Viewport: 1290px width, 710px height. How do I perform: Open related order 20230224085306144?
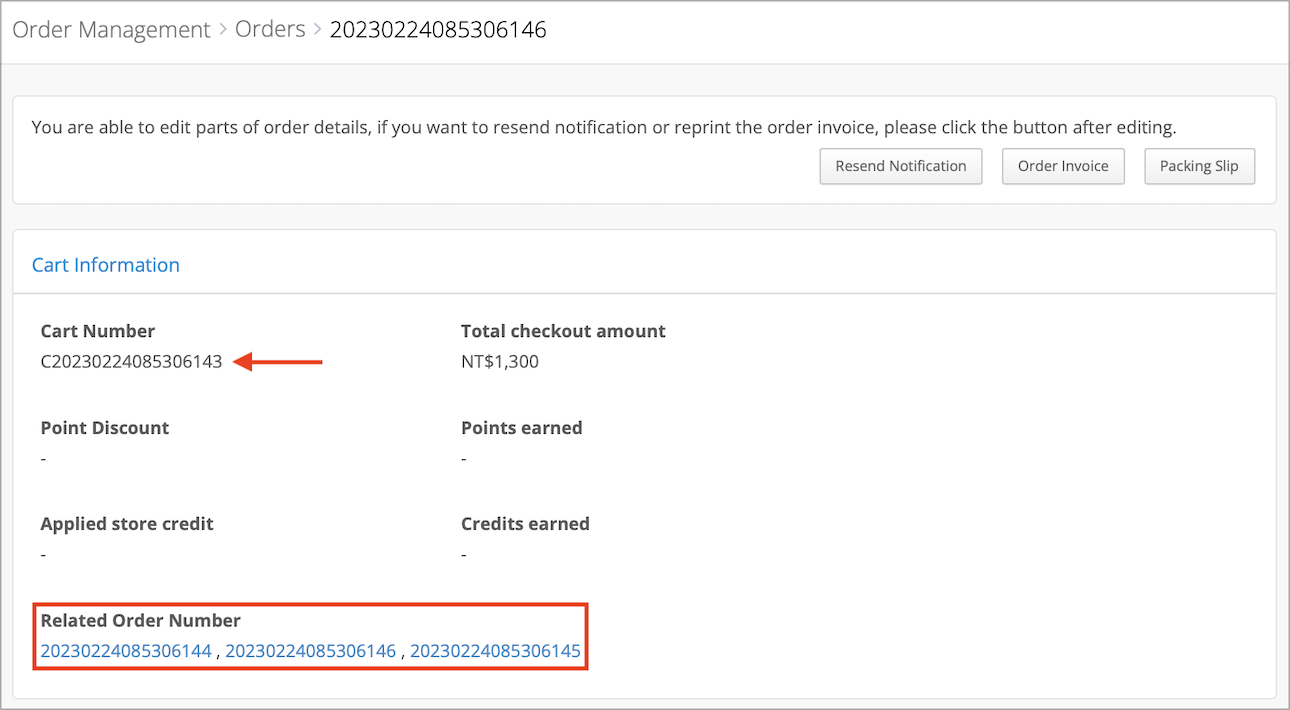tap(126, 651)
